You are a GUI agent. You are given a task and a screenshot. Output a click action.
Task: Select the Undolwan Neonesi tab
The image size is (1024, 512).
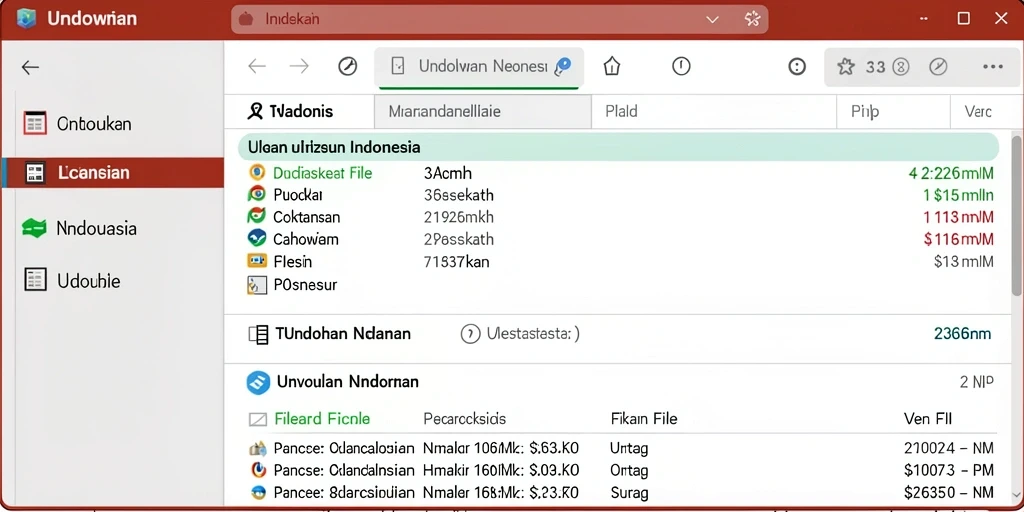pos(479,67)
